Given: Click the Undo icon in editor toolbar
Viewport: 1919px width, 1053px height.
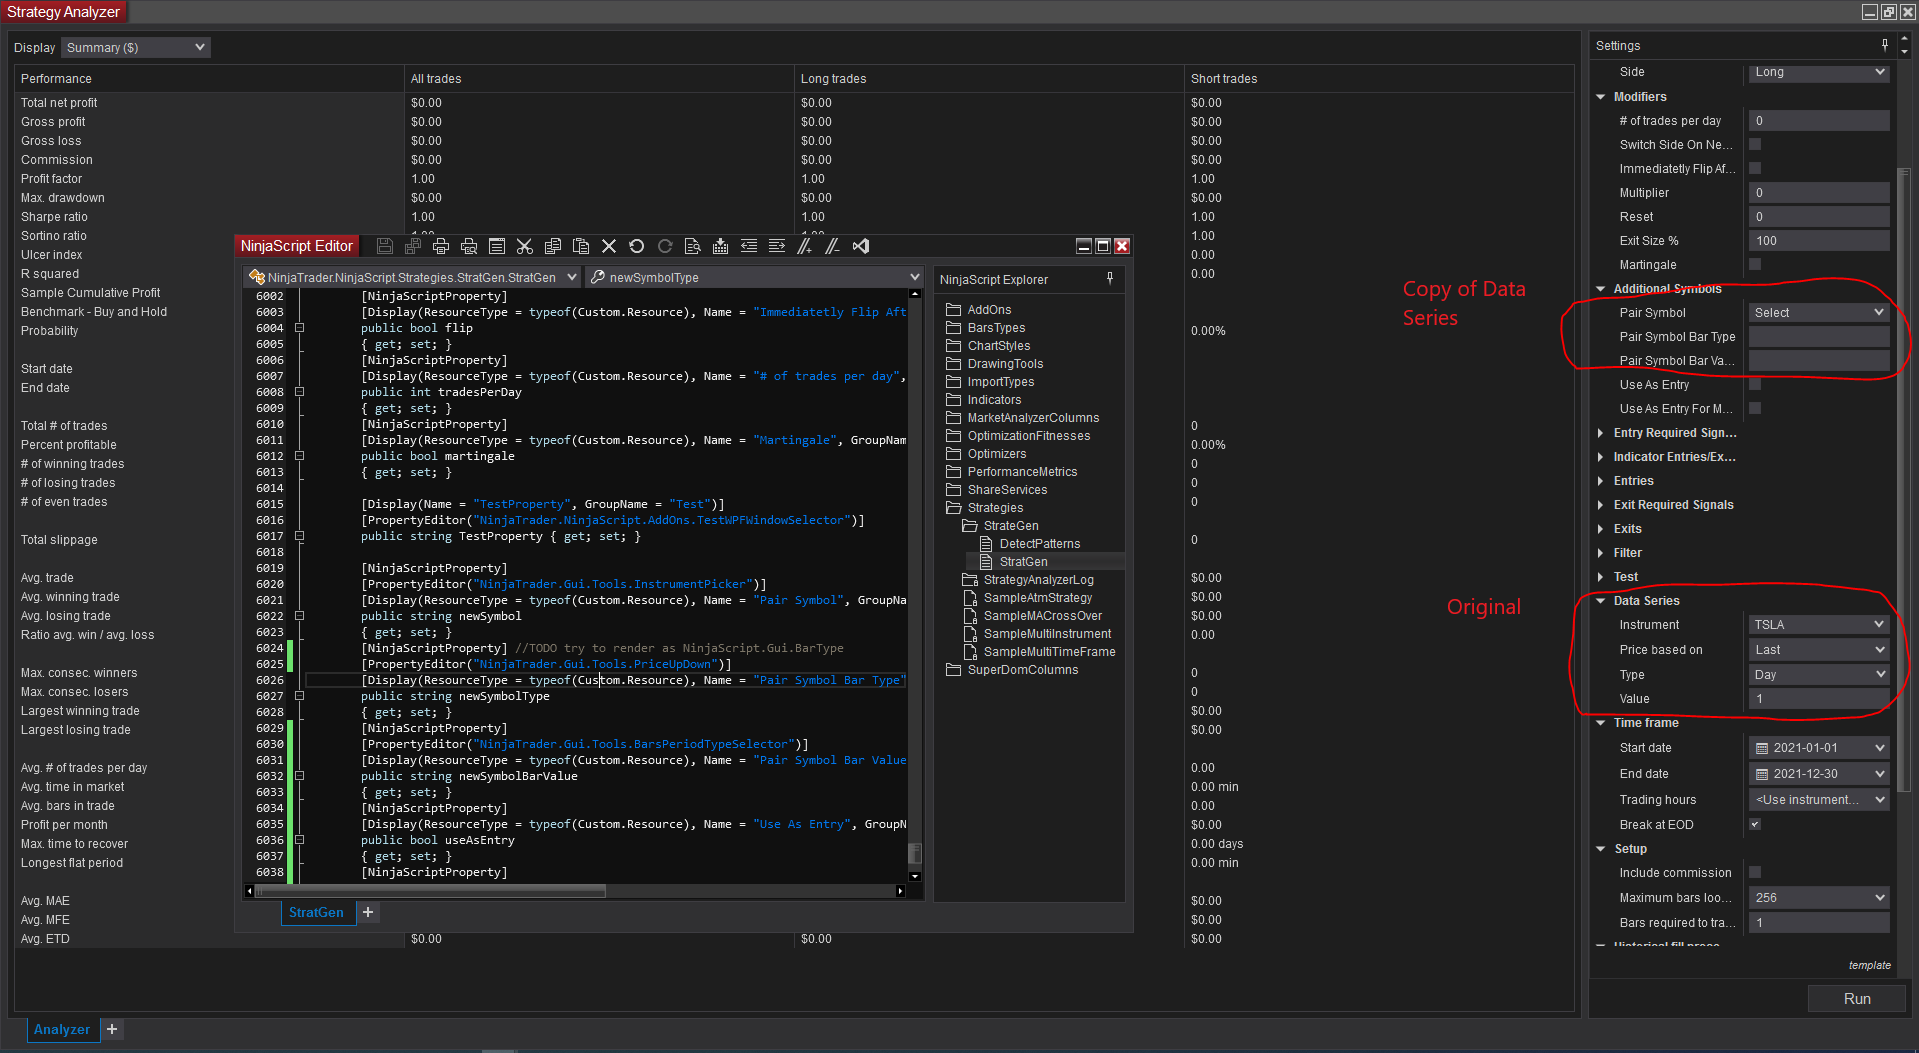Looking at the screenshot, I should click(x=636, y=246).
